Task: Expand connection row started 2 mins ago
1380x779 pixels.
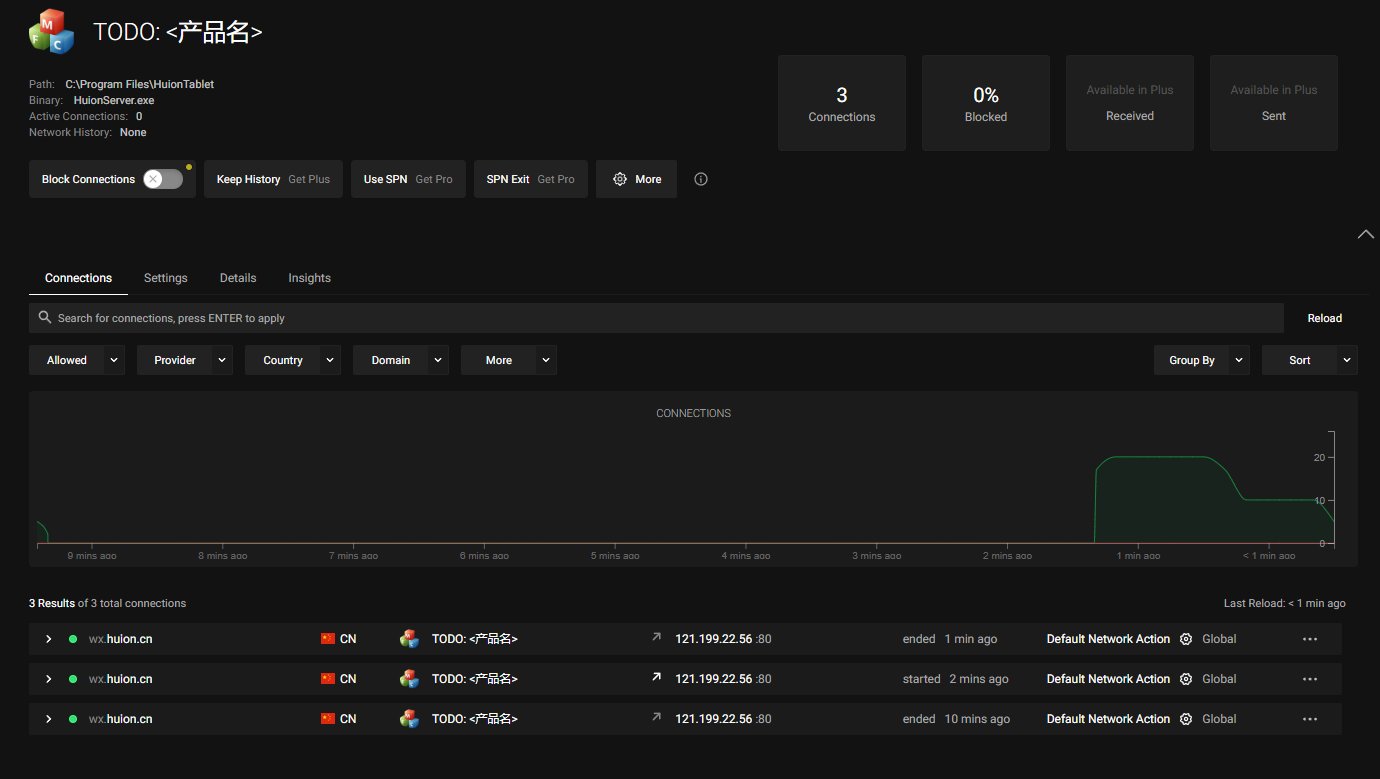Action: click(48, 679)
